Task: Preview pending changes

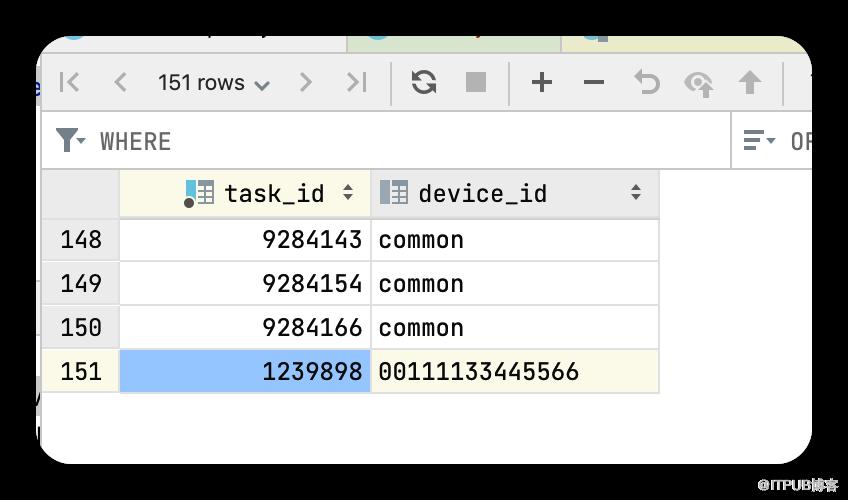Action: 699,84
